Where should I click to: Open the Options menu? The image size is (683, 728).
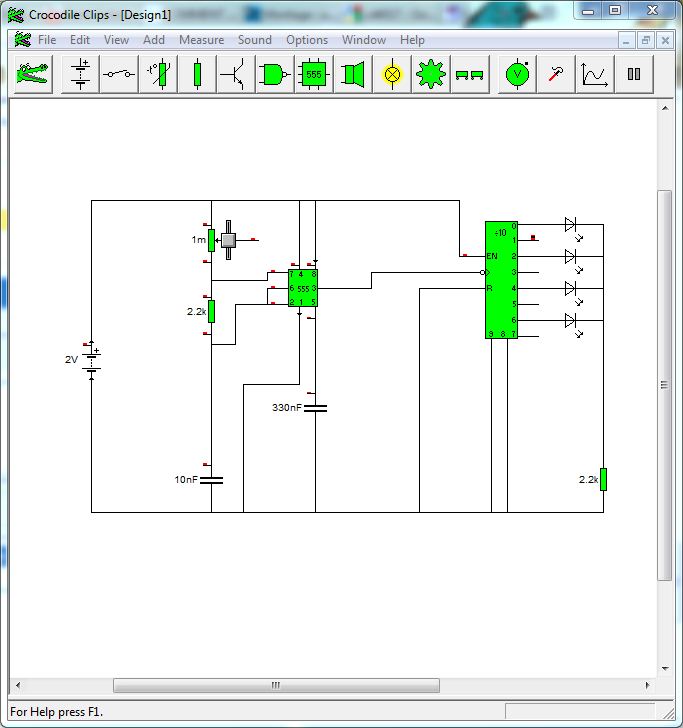tap(307, 40)
